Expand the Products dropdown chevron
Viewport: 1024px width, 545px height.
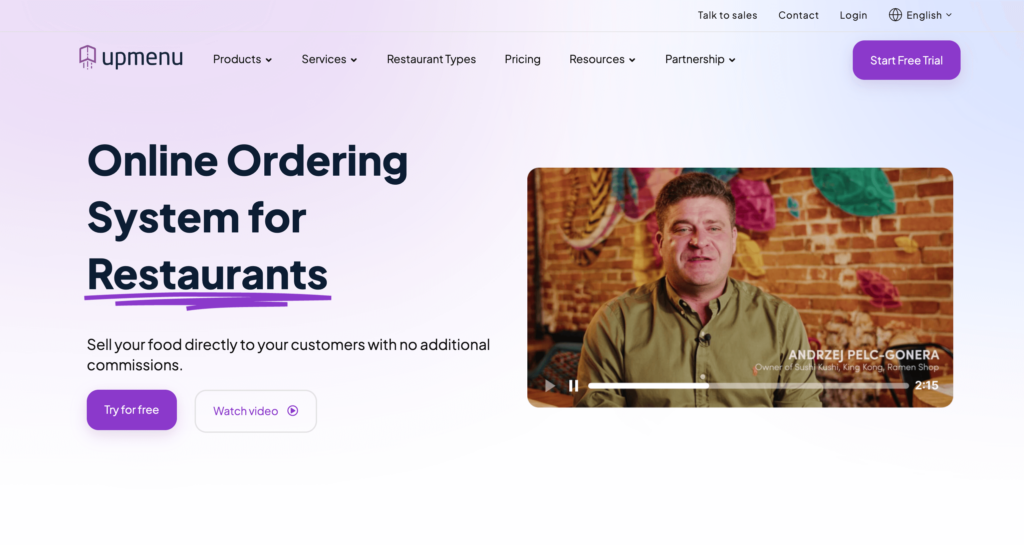(268, 60)
